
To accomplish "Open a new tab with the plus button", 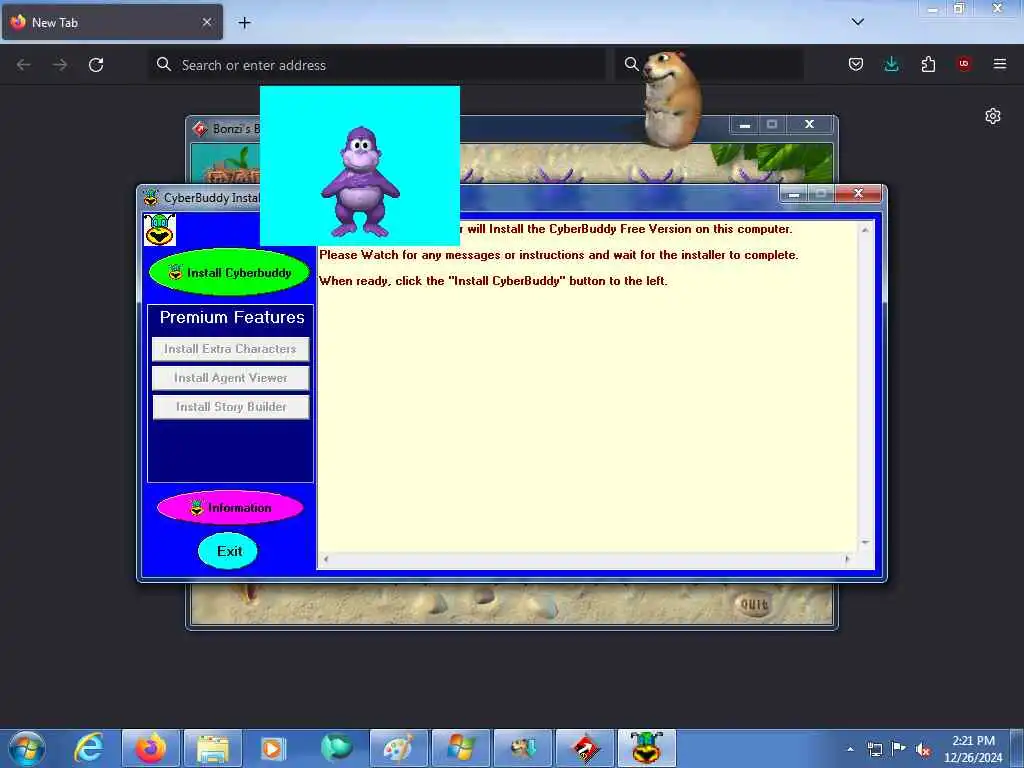I will click(x=244, y=23).
